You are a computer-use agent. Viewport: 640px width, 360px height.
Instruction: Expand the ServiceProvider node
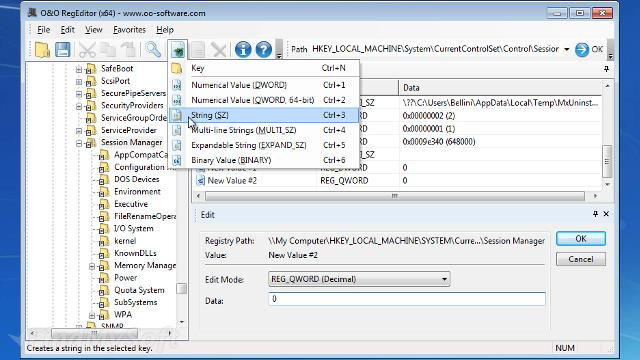(79, 131)
